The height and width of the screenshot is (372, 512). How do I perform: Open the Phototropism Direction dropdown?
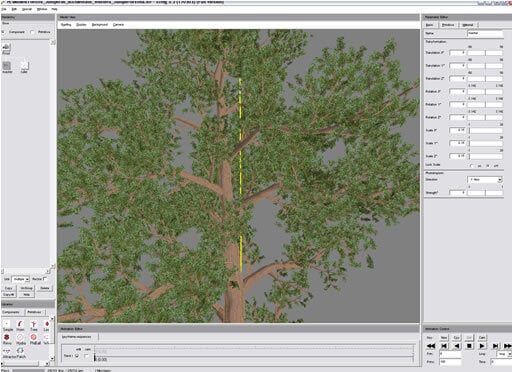coord(484,180)
